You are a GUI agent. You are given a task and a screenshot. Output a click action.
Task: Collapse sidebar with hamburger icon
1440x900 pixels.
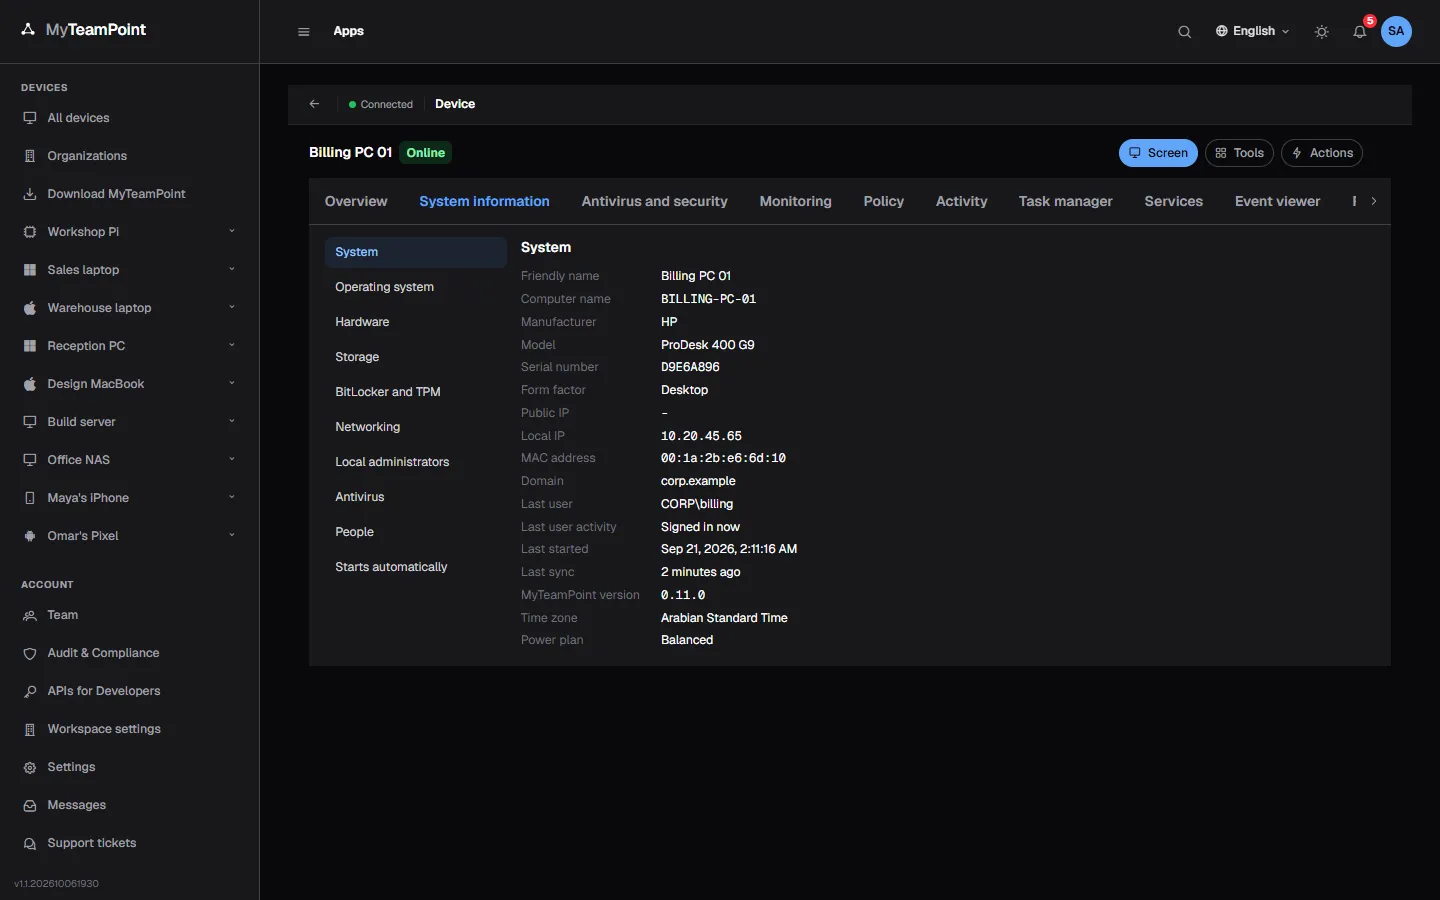(x=304, y=32)
